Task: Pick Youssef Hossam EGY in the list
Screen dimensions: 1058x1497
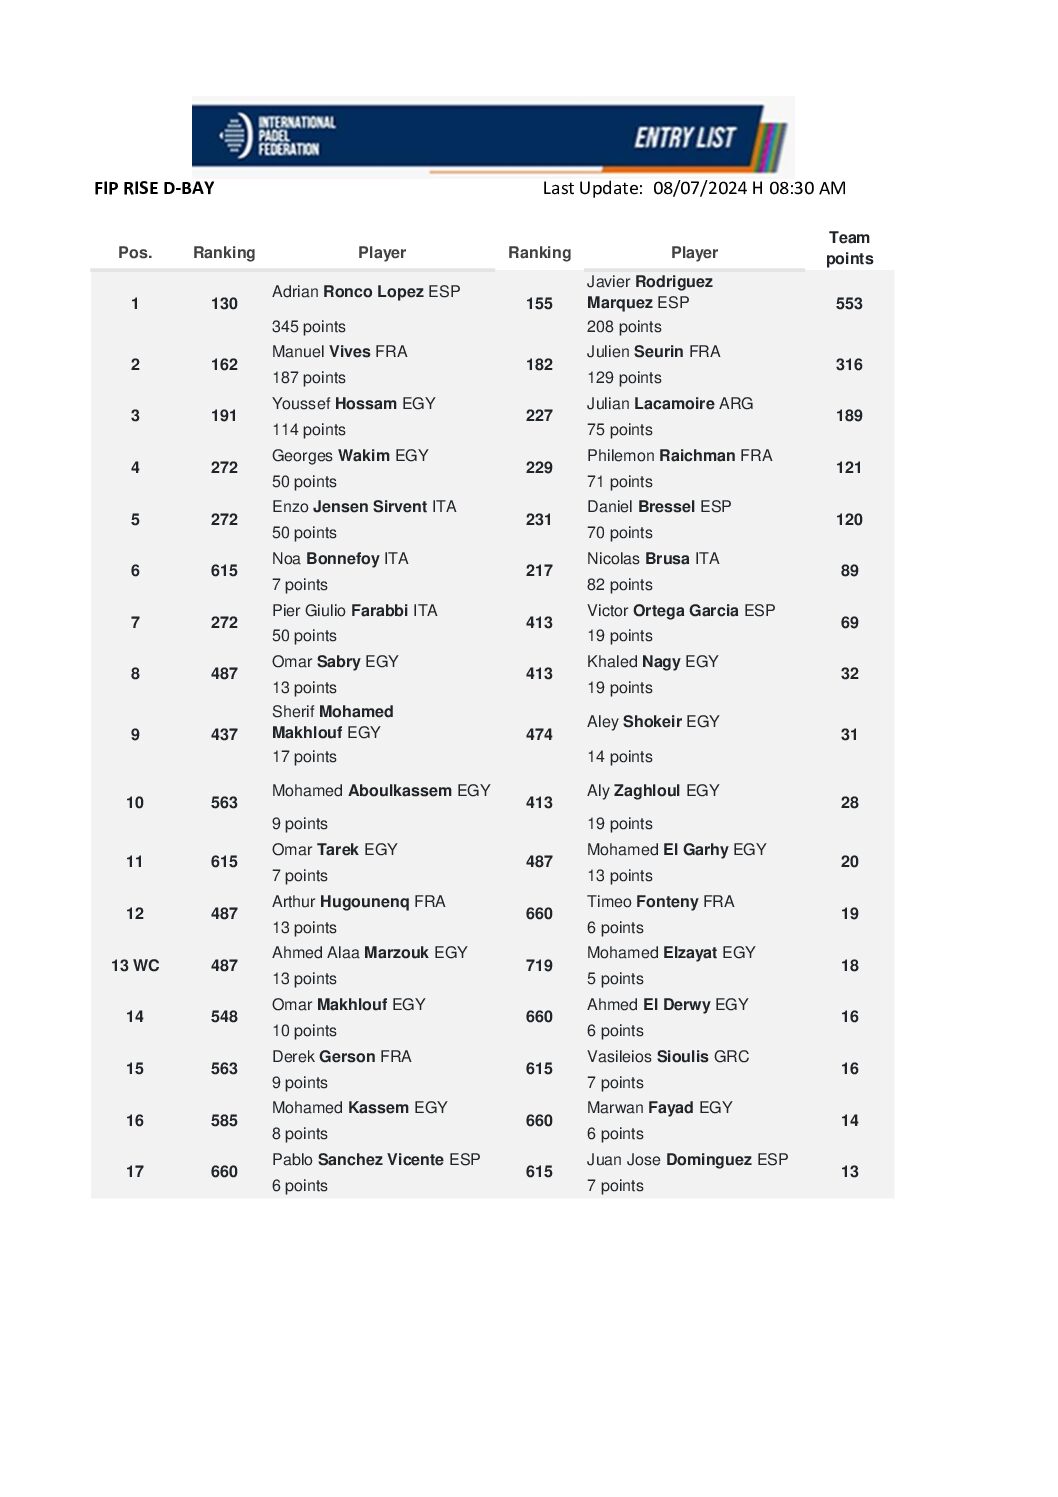Action: (353, 404)
